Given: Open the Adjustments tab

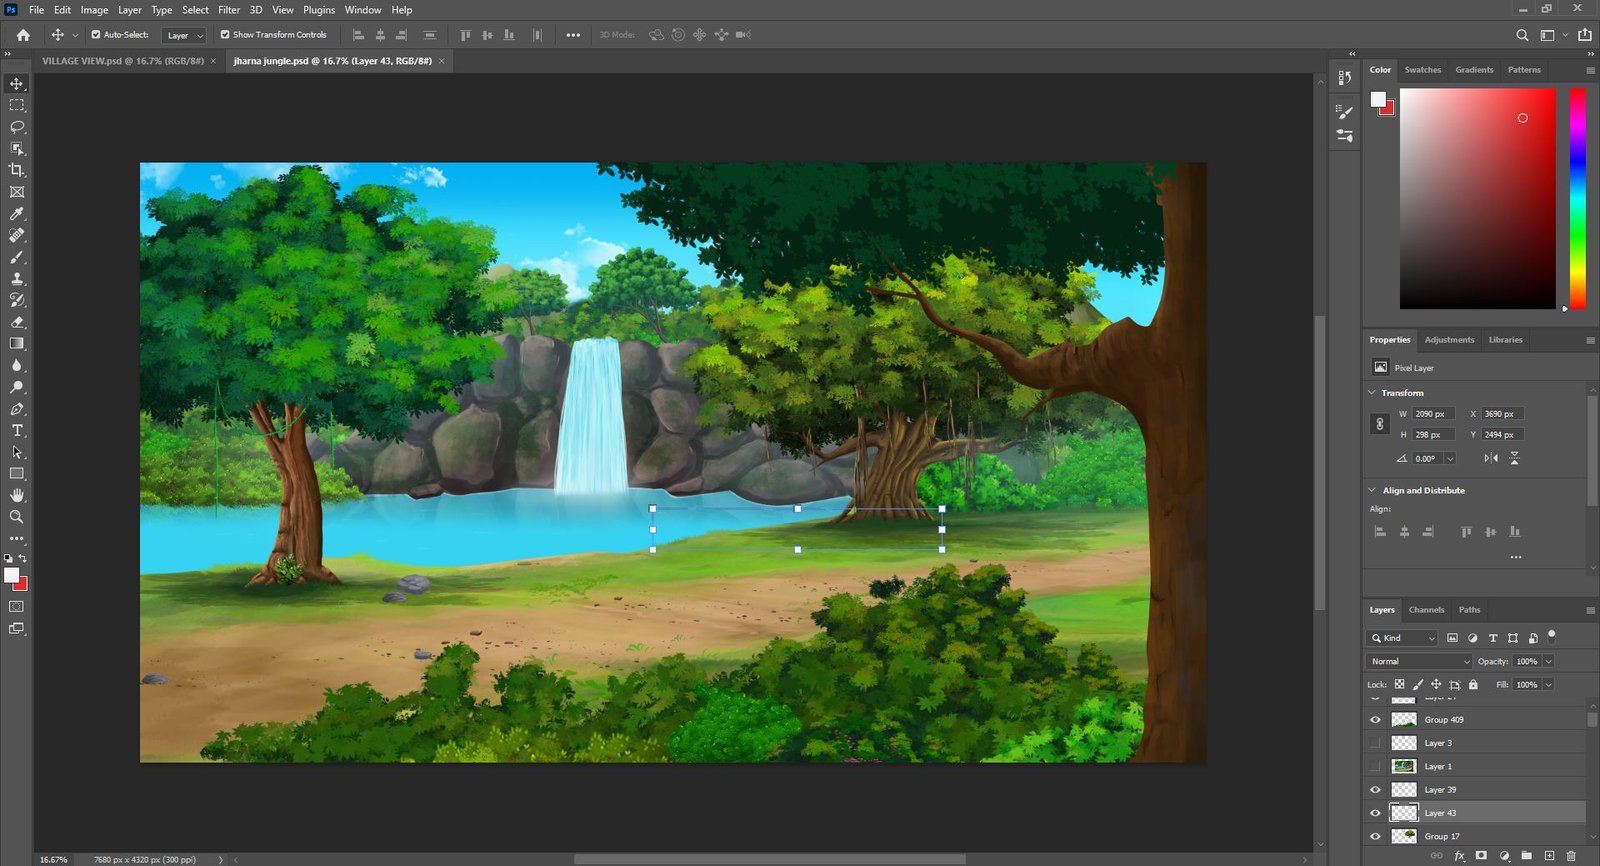Looking at the screenshot, I should coord(1449,340).
